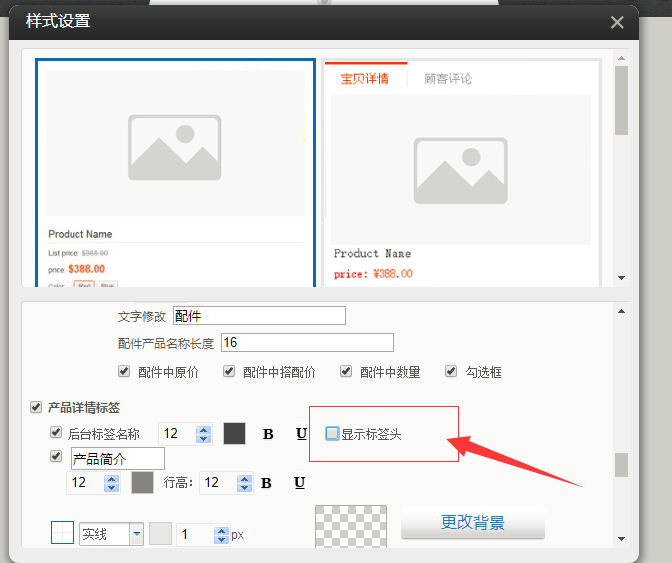Open the 实线 border style dropdown
The width and height of the screenshot is (672, 563).
[136, 535]
